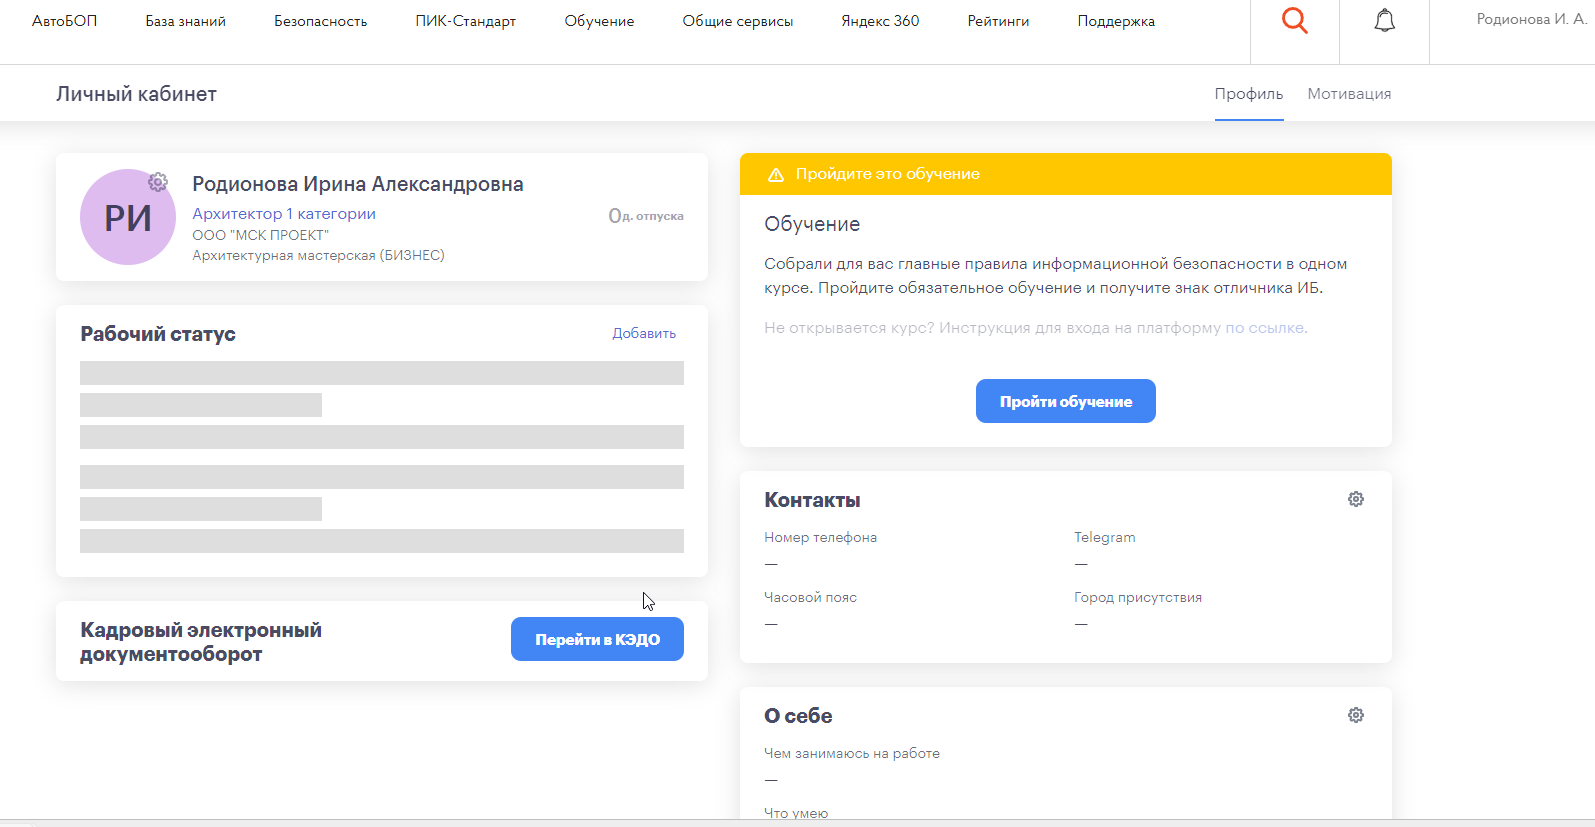Open the Рейтинги menu item

(x=998, y=21)
